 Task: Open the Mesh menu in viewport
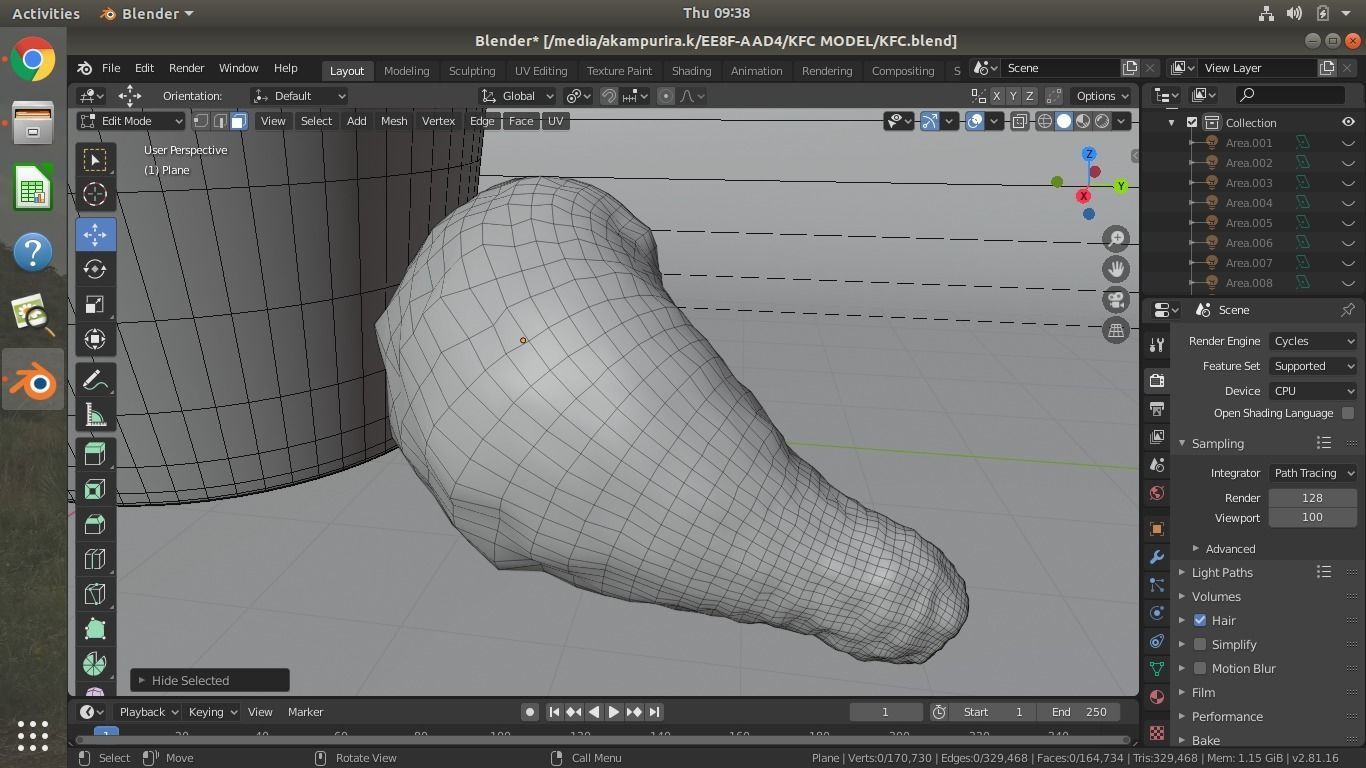tap(394, 121)
